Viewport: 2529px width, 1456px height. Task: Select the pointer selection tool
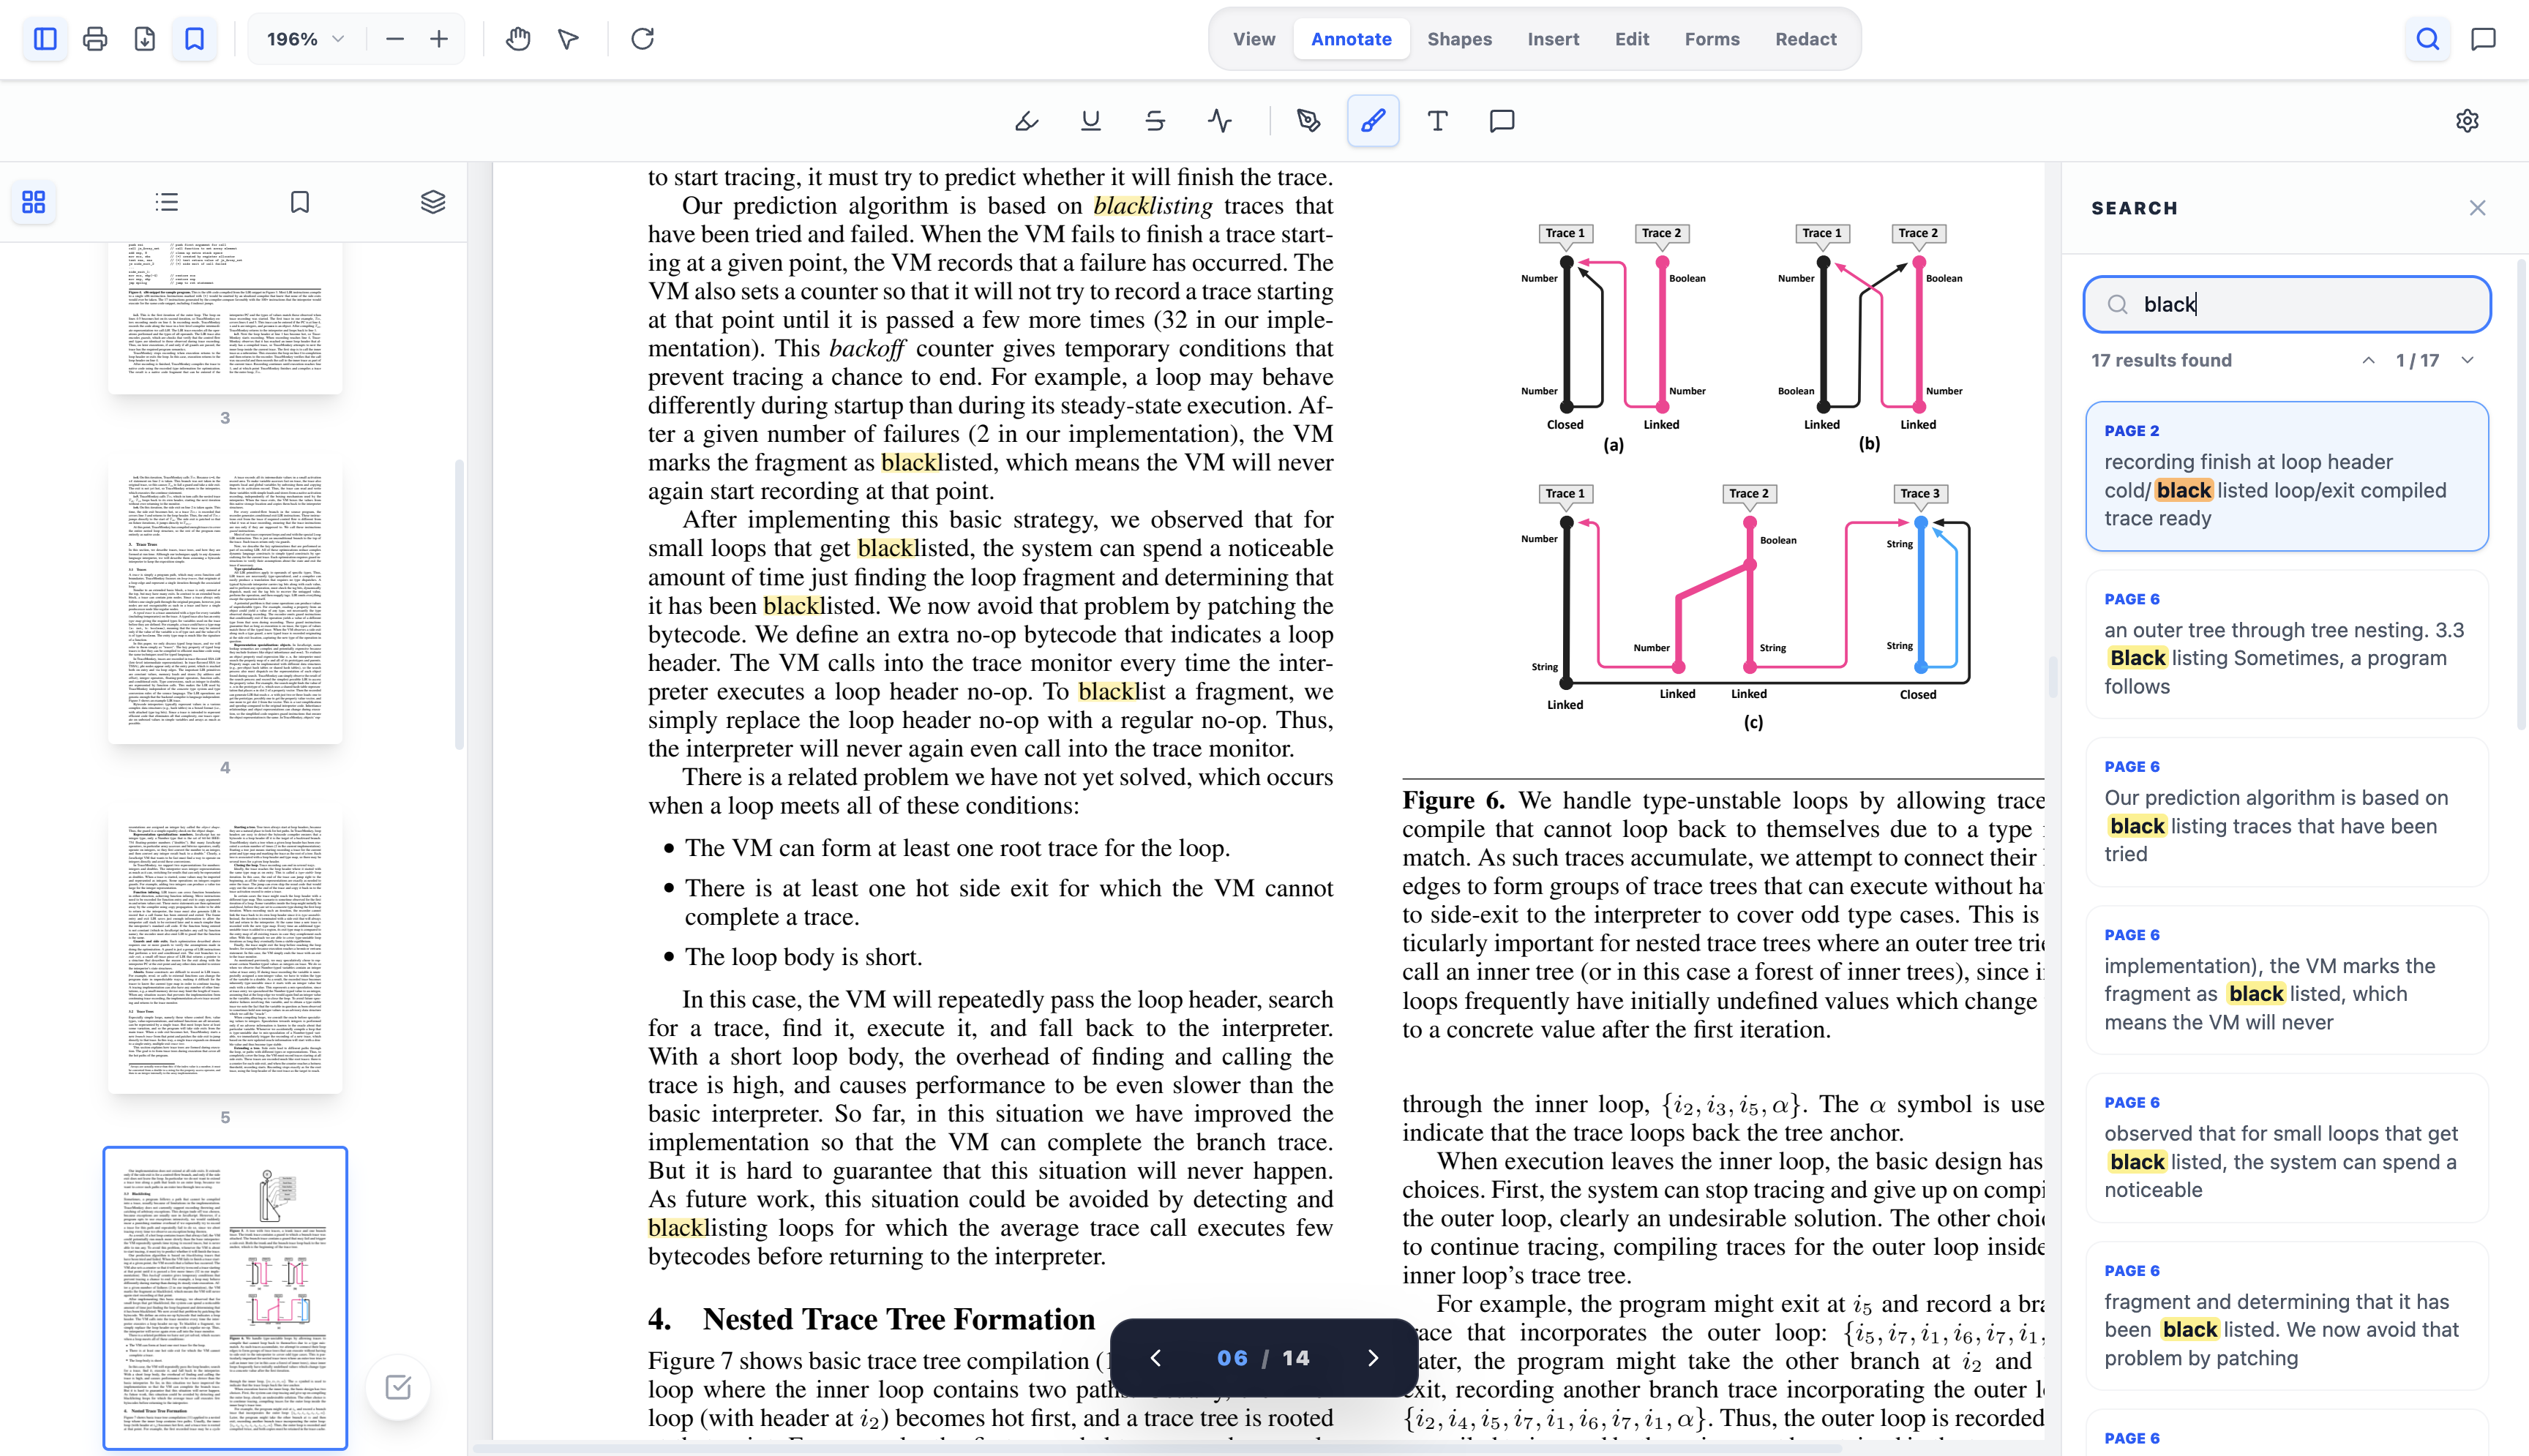[x=568, y=39]
